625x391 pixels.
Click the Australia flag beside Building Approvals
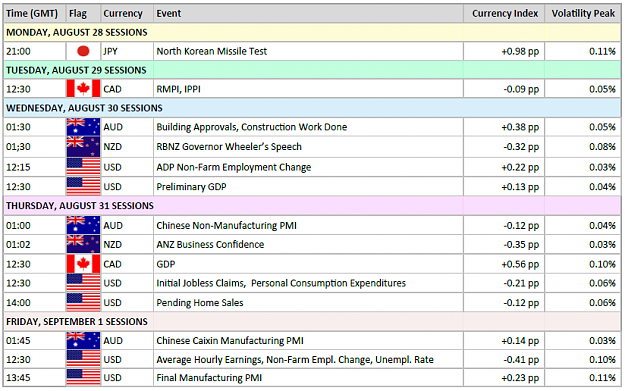pos(83,127)
